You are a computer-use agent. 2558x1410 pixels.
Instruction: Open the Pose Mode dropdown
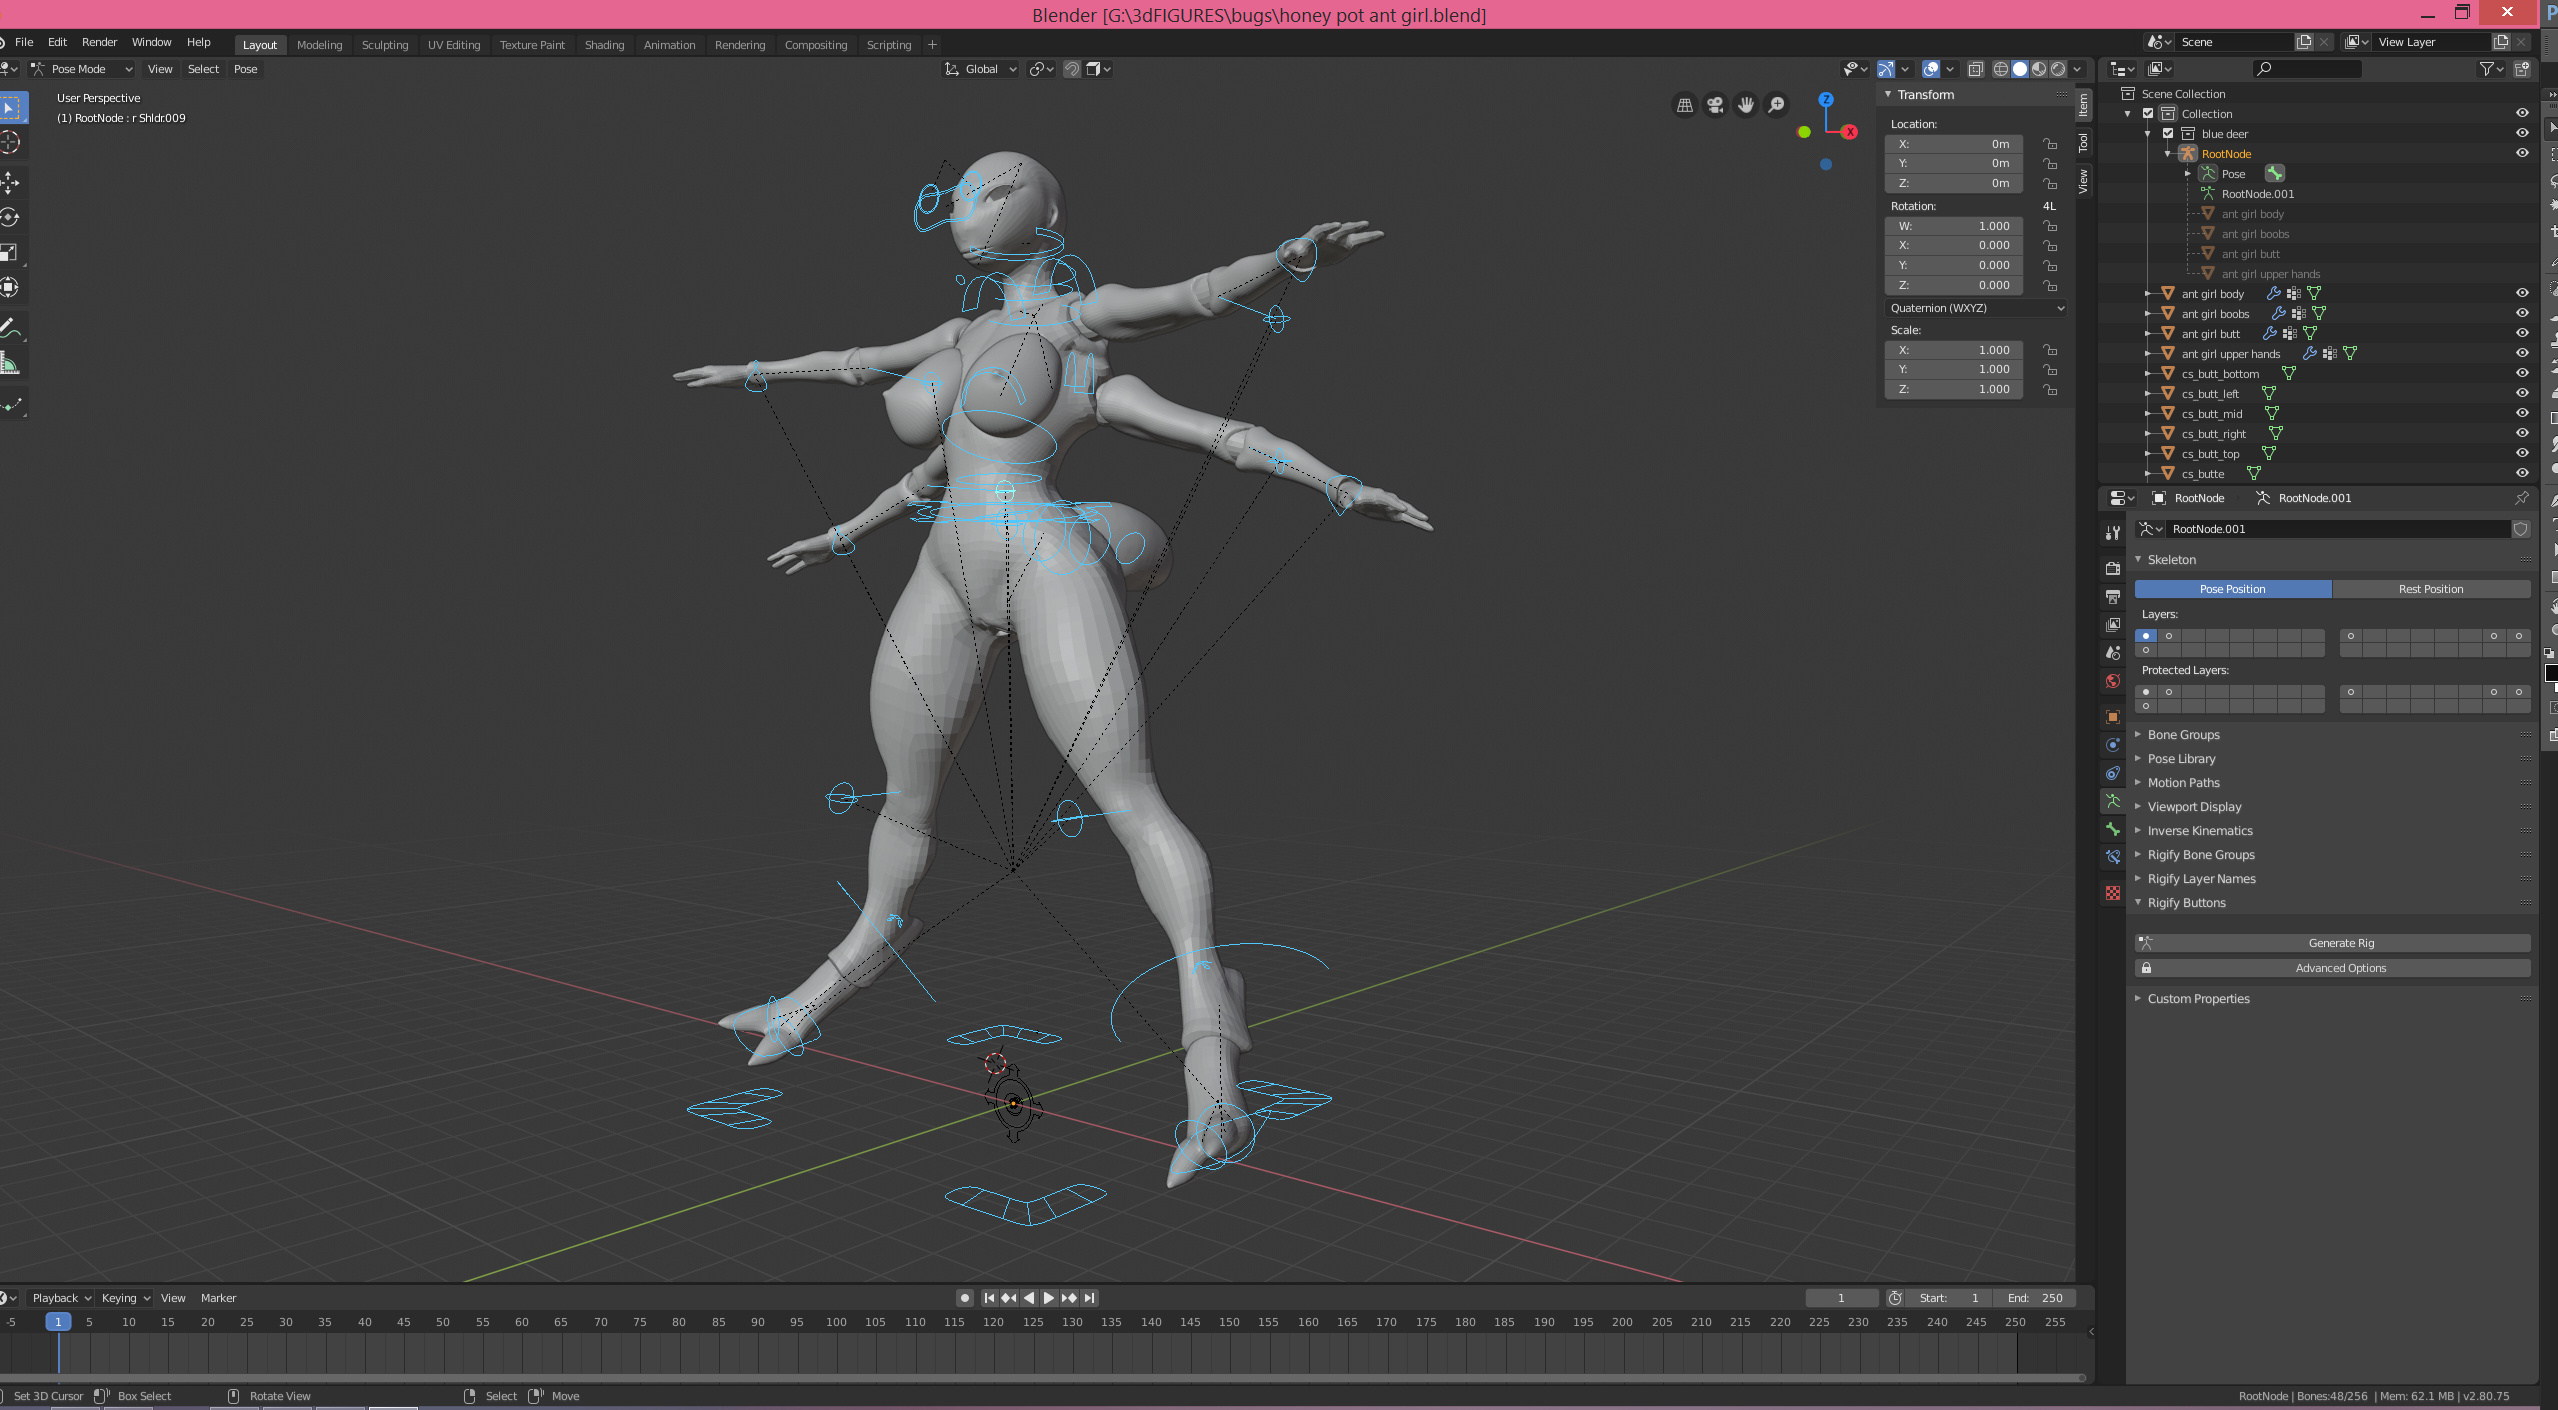pos(82,69)
